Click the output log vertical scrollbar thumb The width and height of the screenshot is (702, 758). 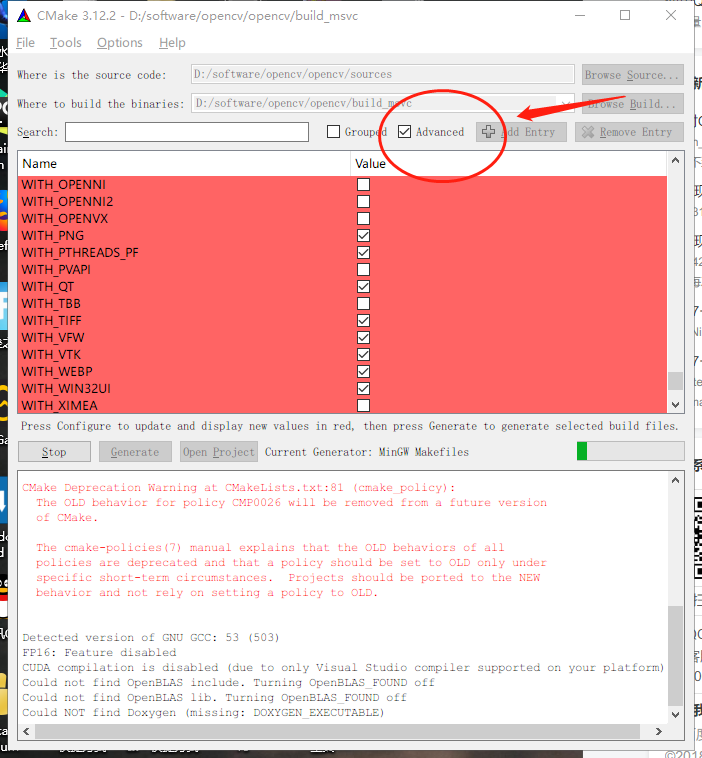pos(675,656)
